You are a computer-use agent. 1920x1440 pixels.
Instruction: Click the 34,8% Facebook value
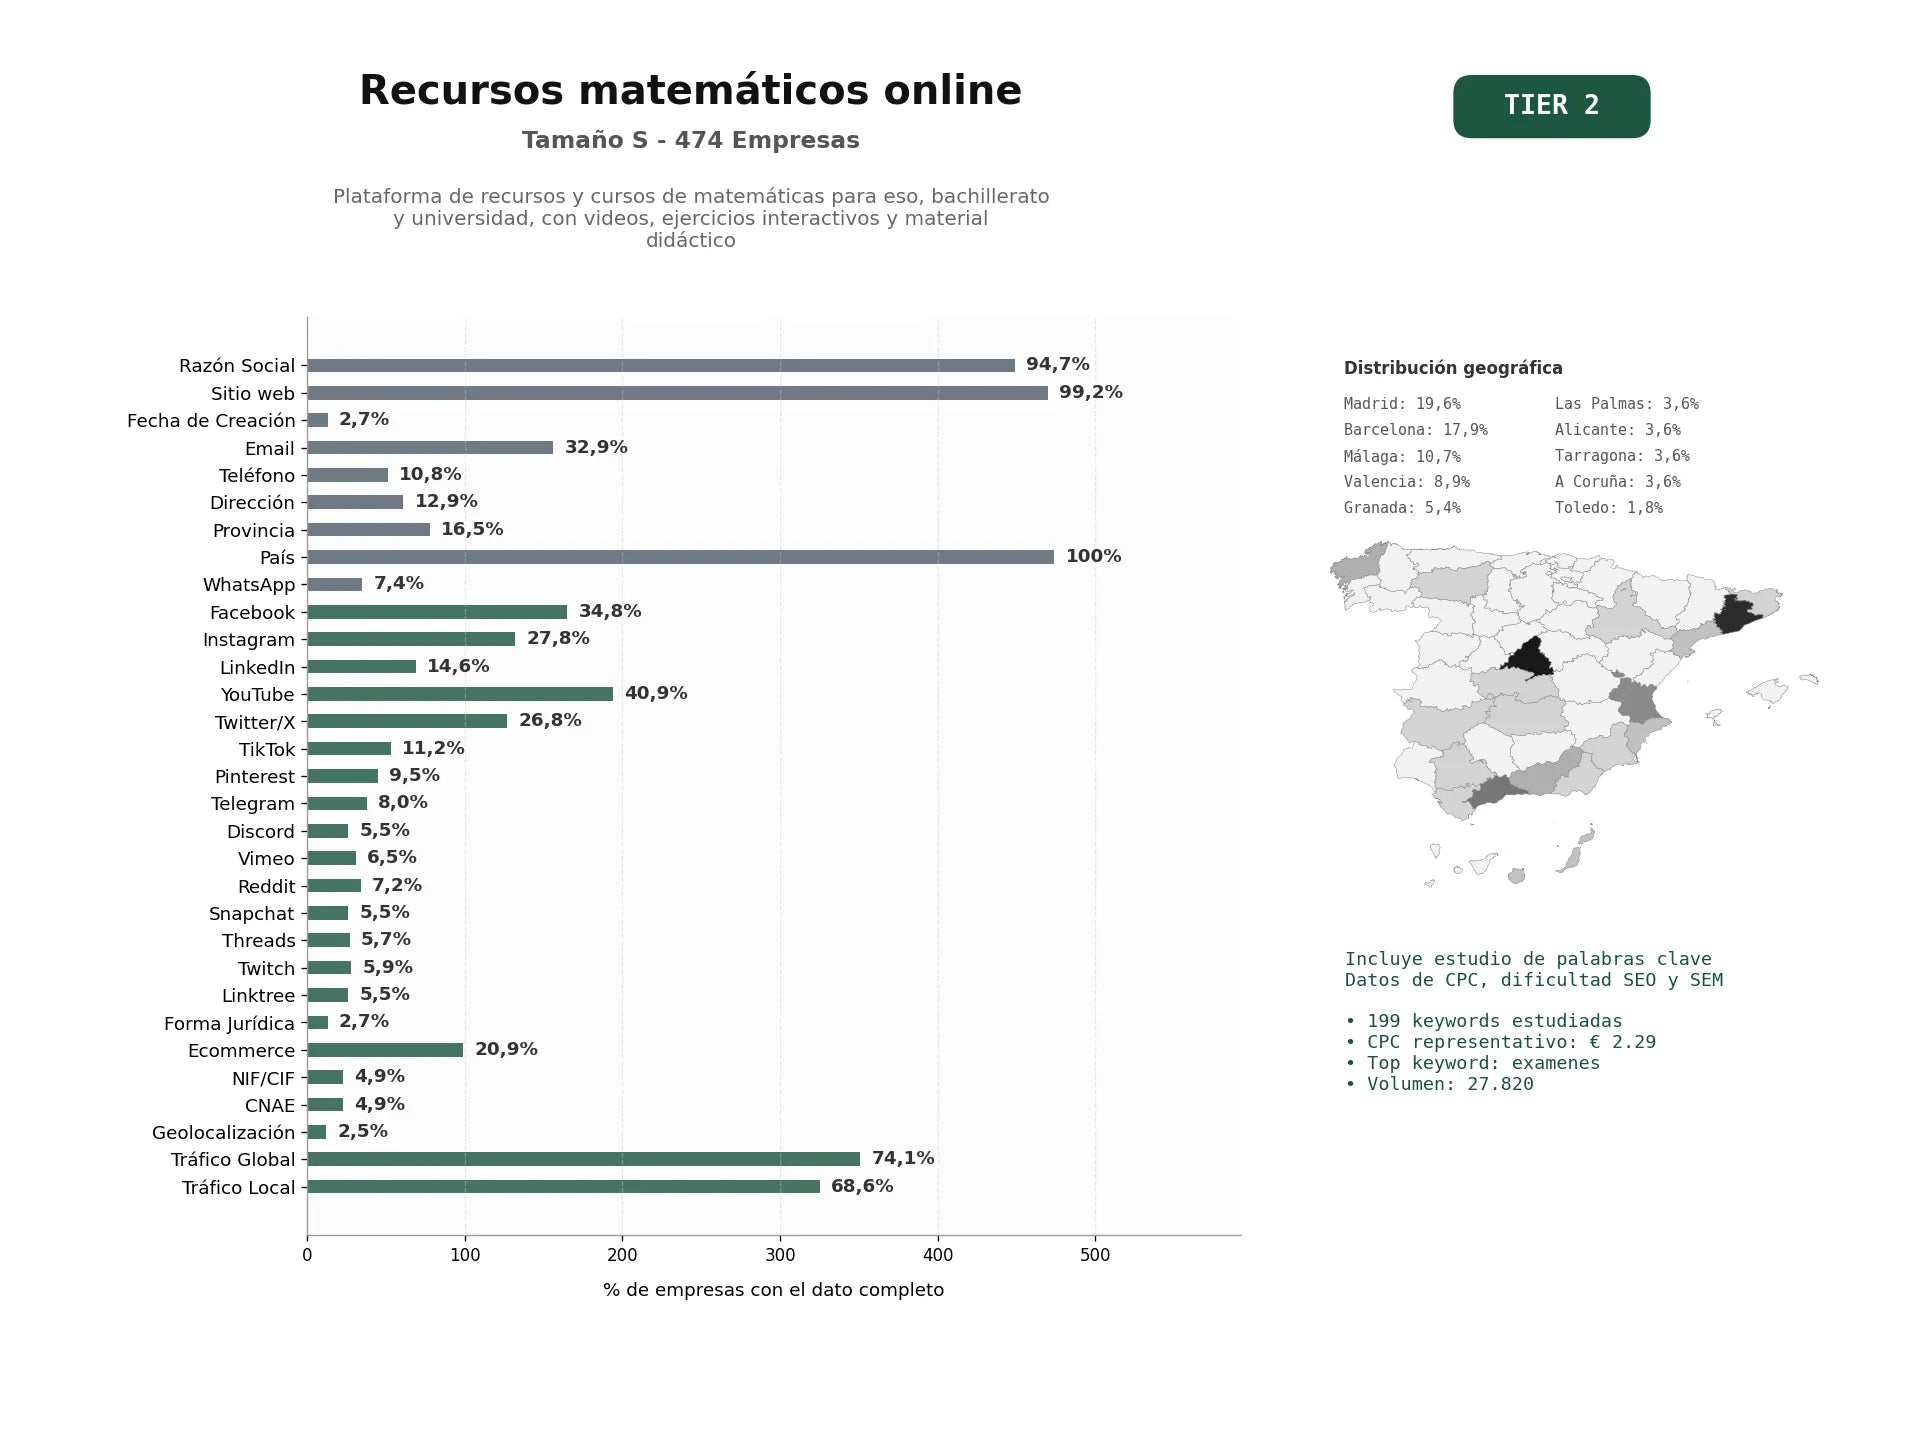click(x=610, y=611)
